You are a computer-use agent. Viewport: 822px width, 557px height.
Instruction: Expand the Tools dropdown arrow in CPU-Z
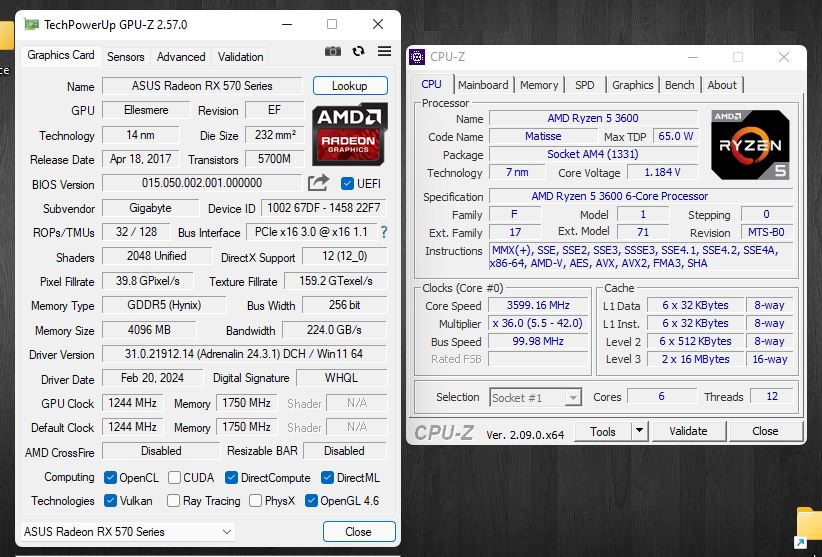tap(639, 431)
